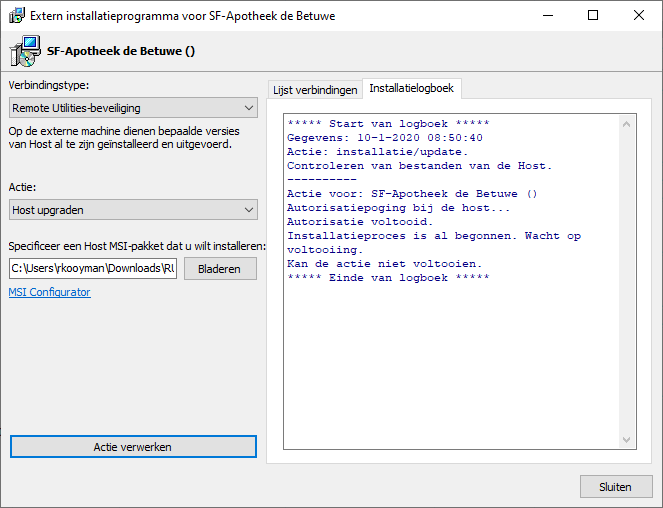Select the Installatielogboek tab
The height and width of the screenshot is (508, 663).
pos(411,88)
